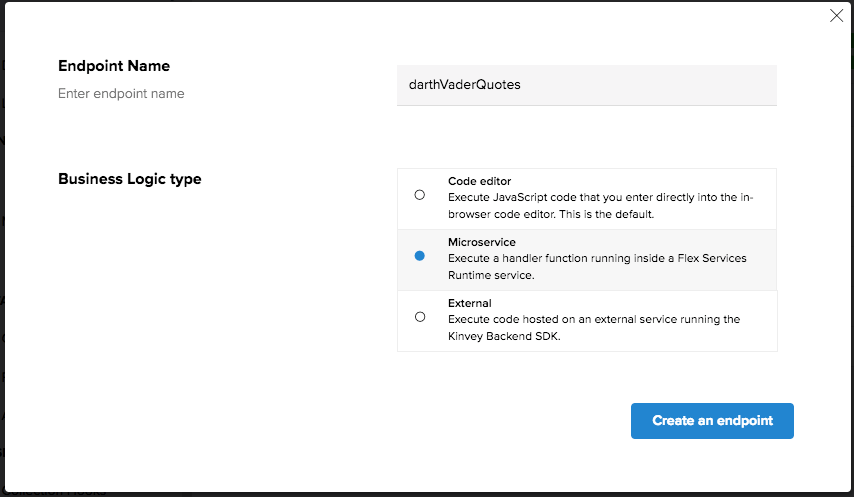Click the Endpoint Name input field
This screenshot has width=854, height=497.
coord(586,85)
